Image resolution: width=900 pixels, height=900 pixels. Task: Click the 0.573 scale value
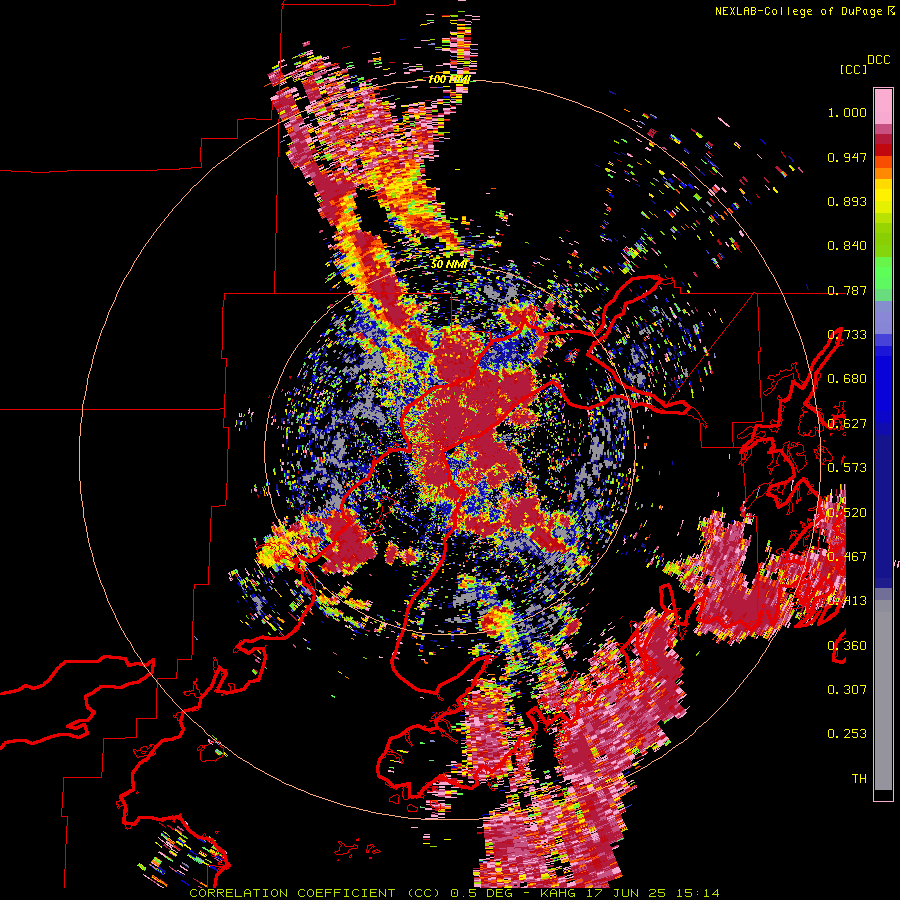[847, 467]
